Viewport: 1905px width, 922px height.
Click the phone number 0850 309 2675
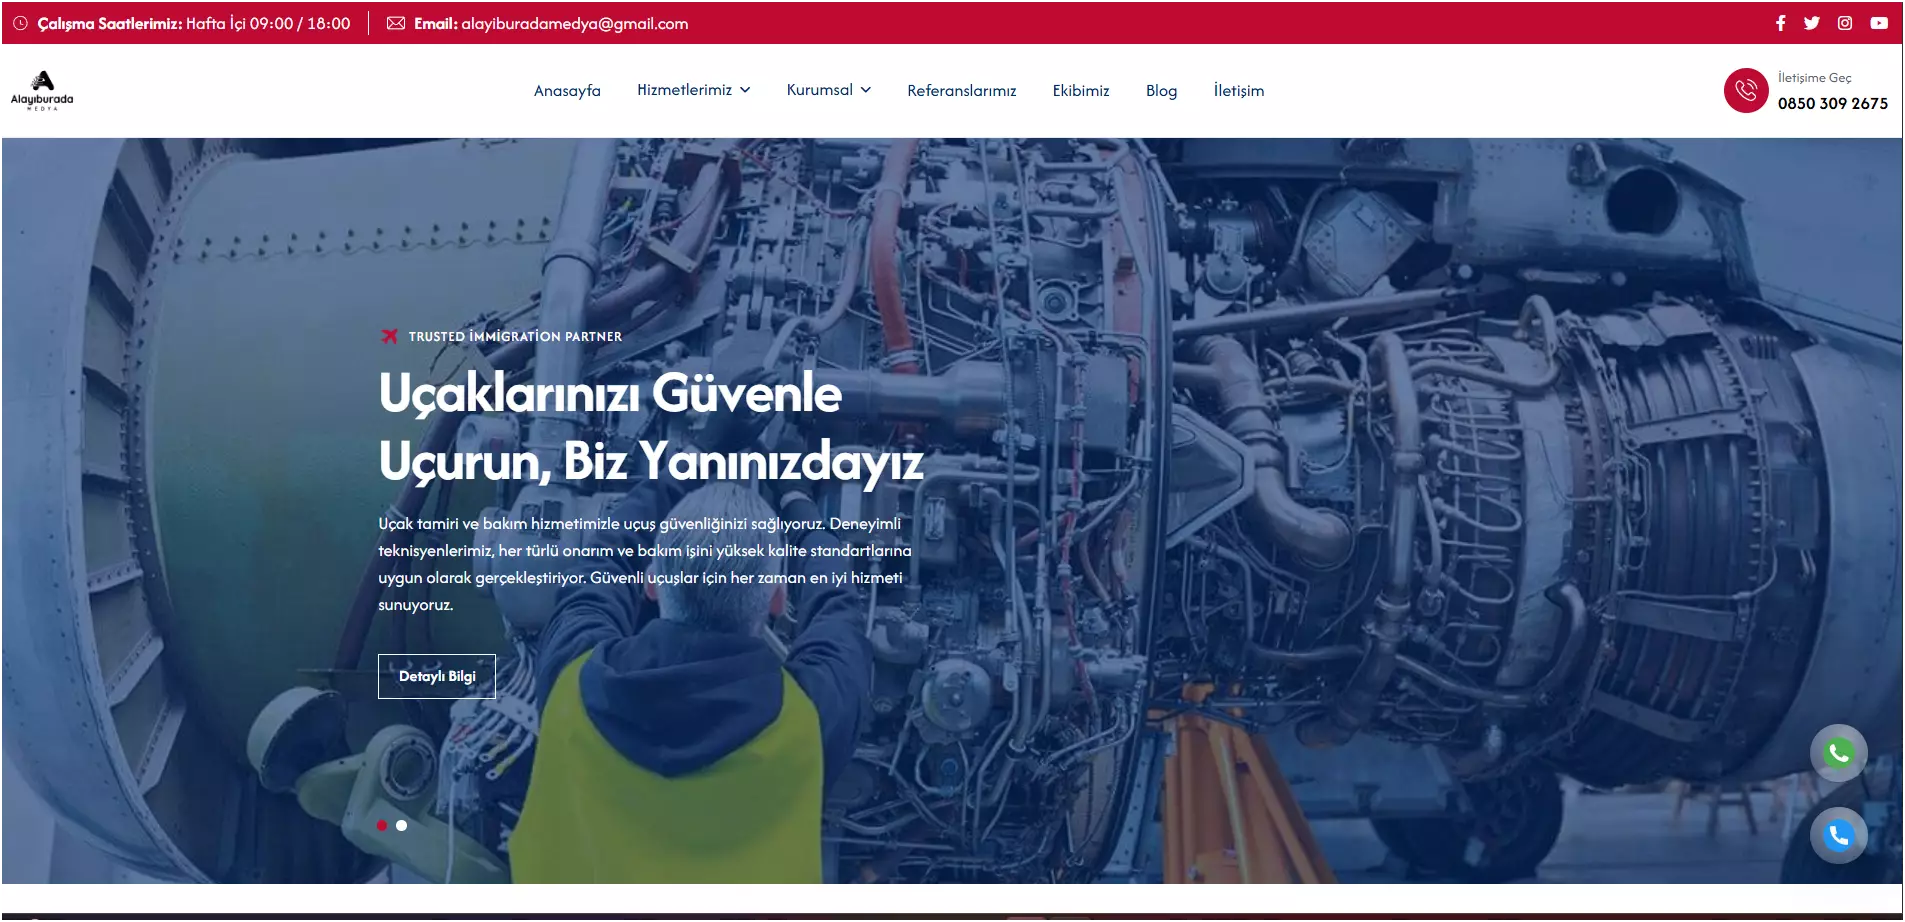(1832, 103)
